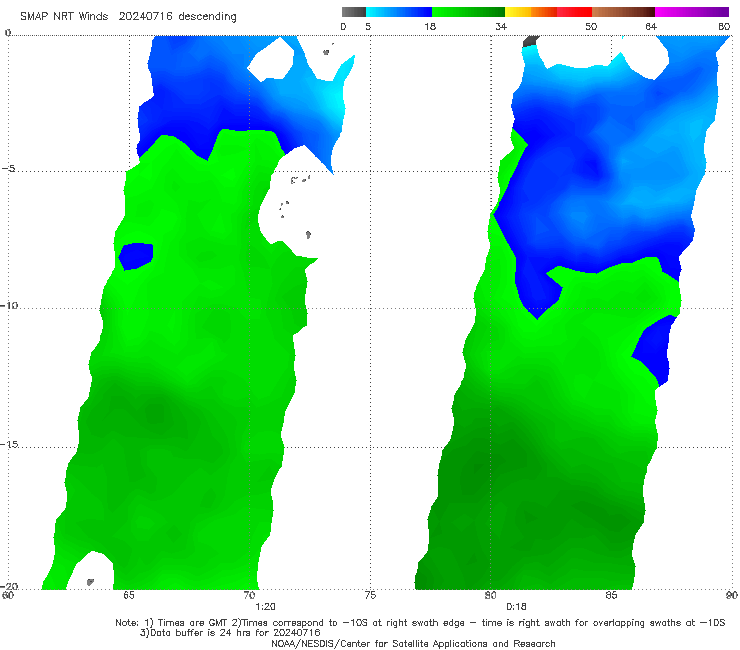Viewport: 740px width, 650px height.
Task: Click the latitude axis label "-20"
Action: 9,586
